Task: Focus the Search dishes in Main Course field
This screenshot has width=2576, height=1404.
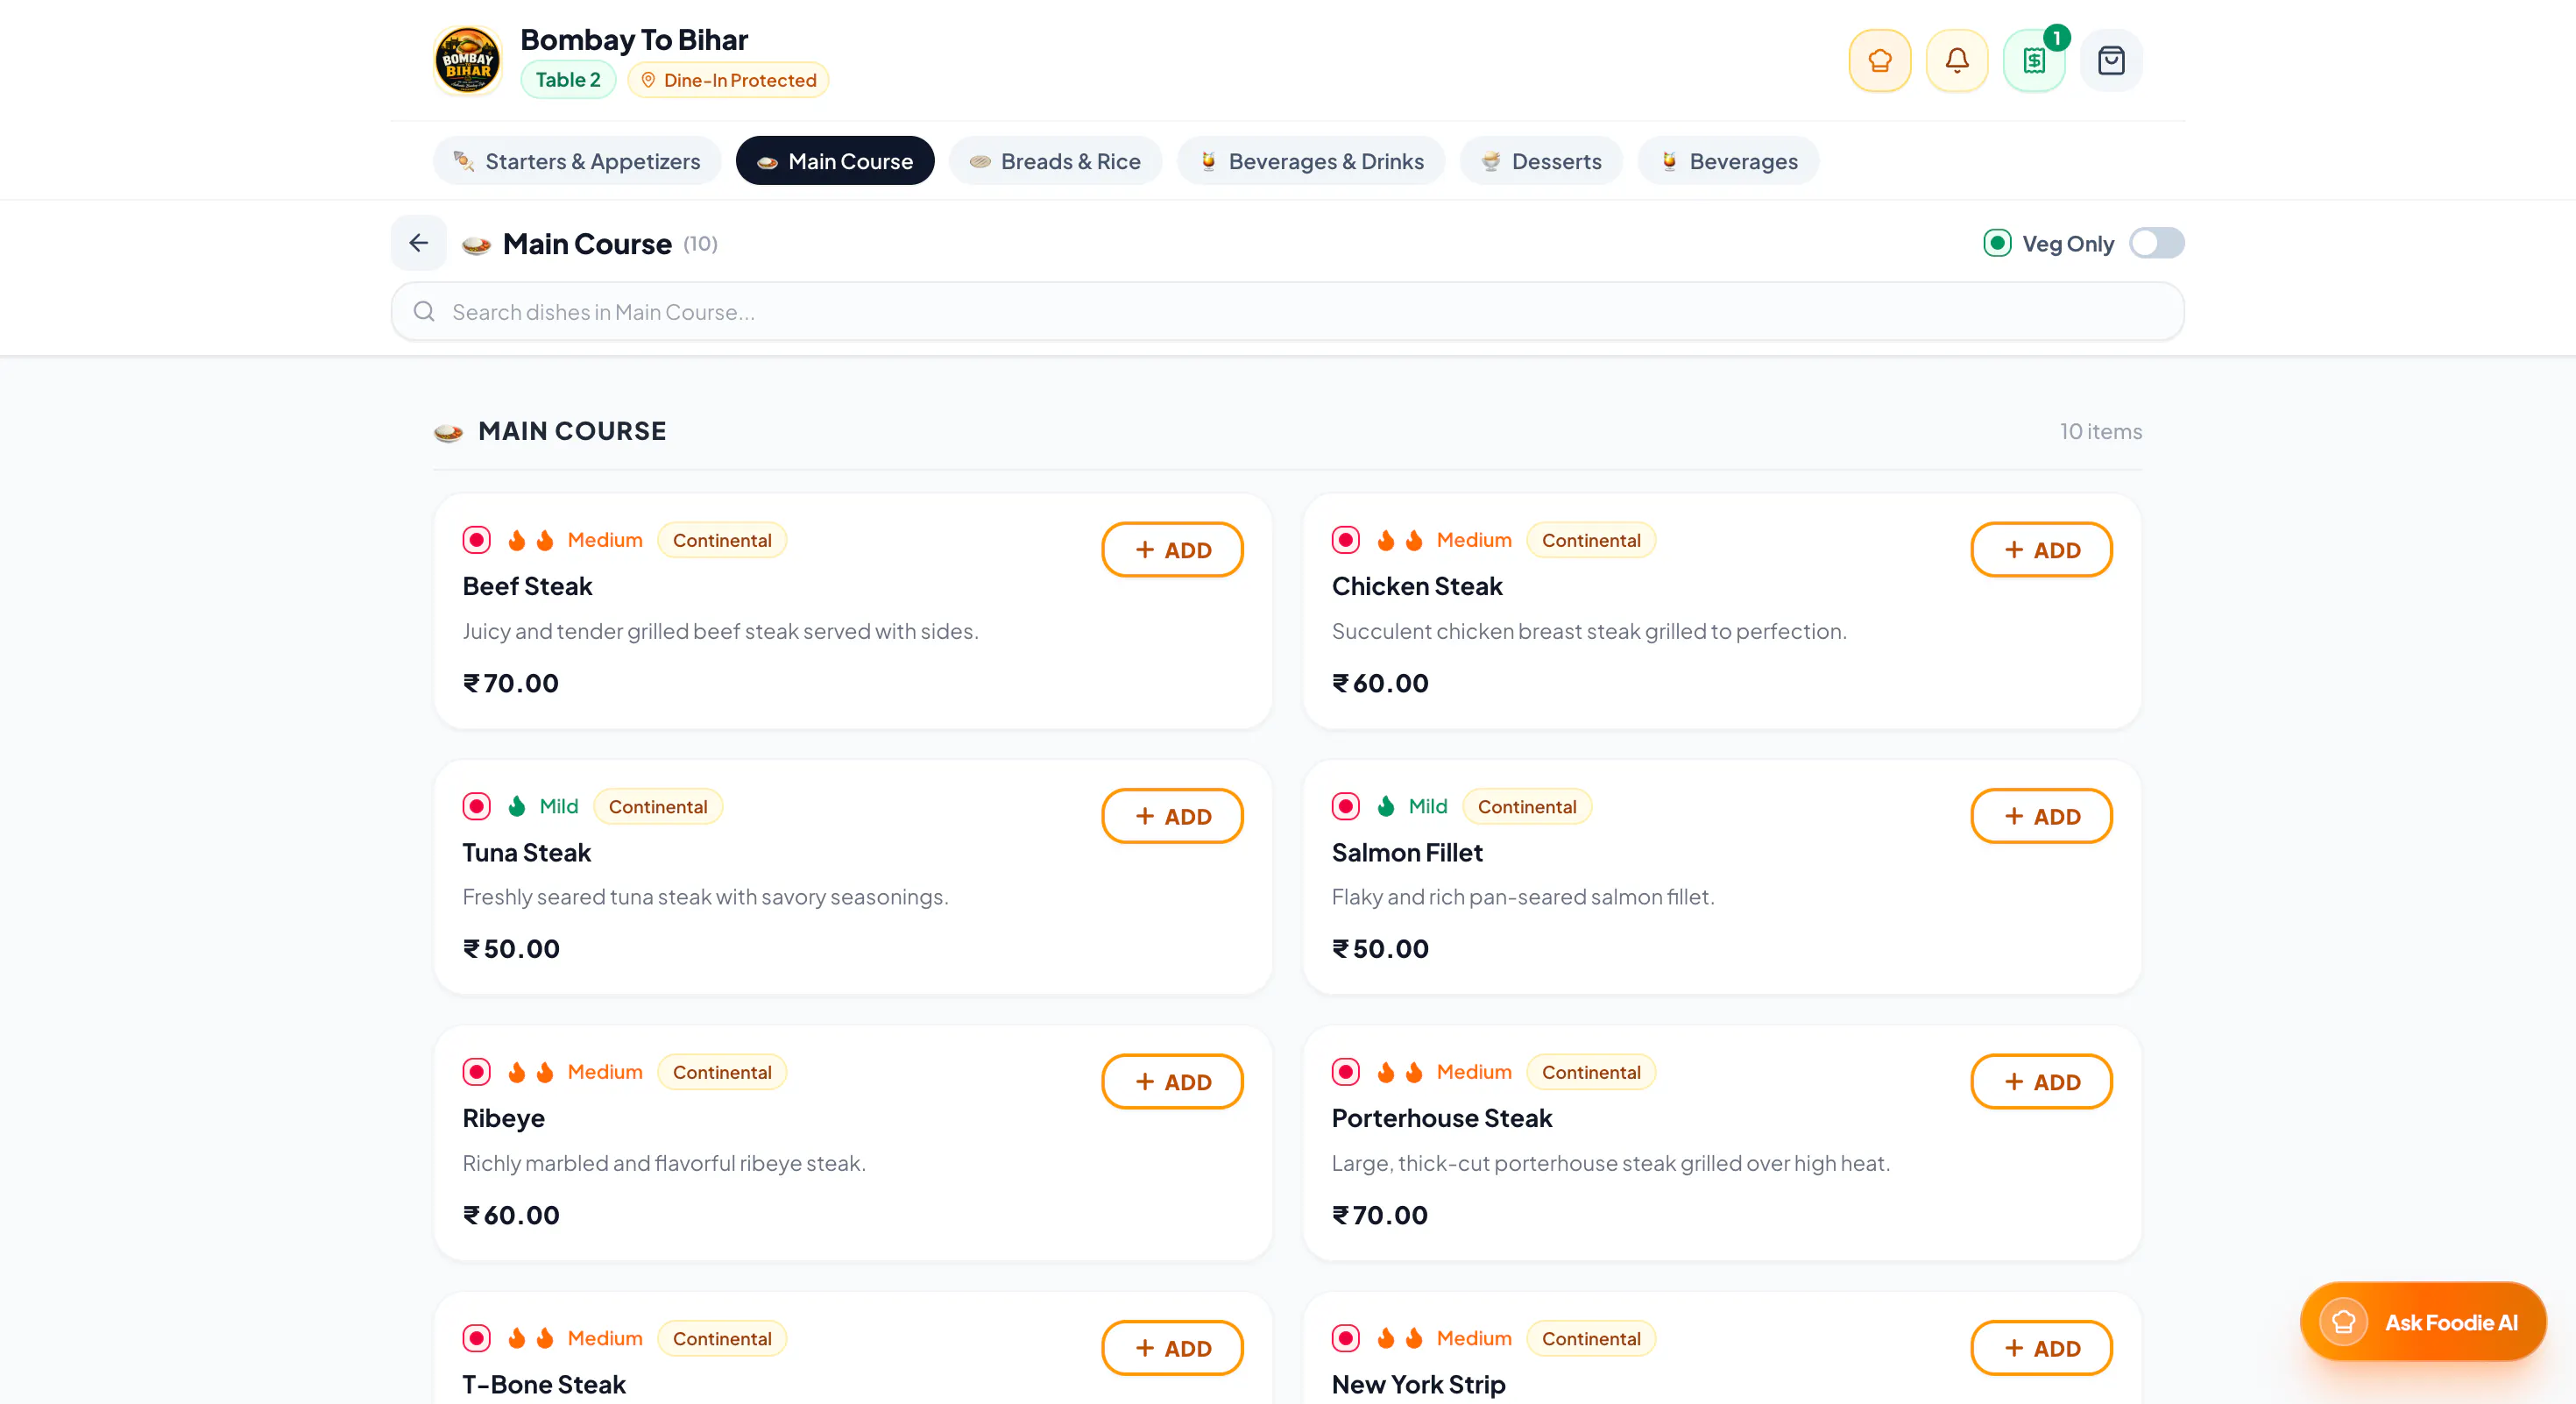Action: (1287, 312)
